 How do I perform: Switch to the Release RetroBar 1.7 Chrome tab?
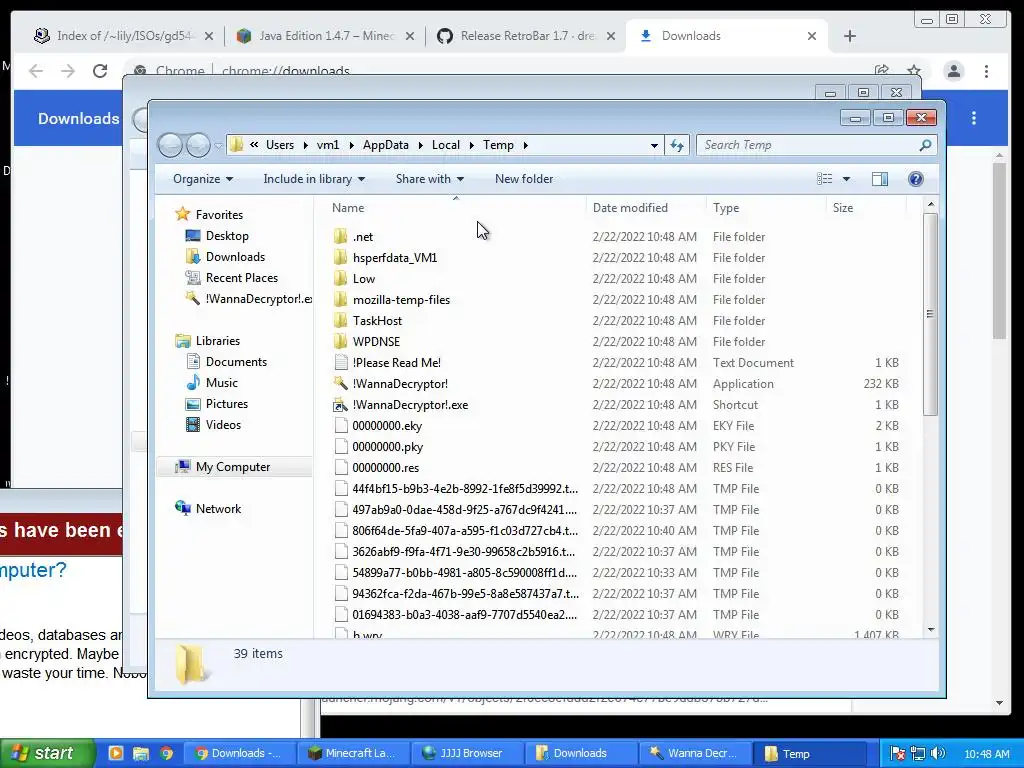pos(527,36)
